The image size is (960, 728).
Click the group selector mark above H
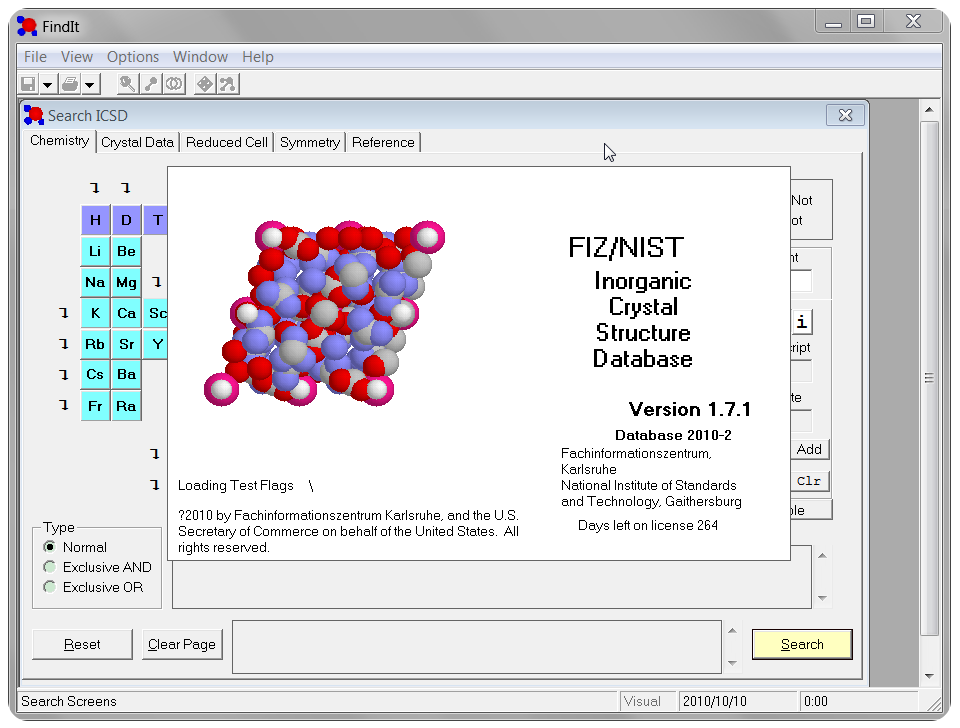click(x=95, y=187)
